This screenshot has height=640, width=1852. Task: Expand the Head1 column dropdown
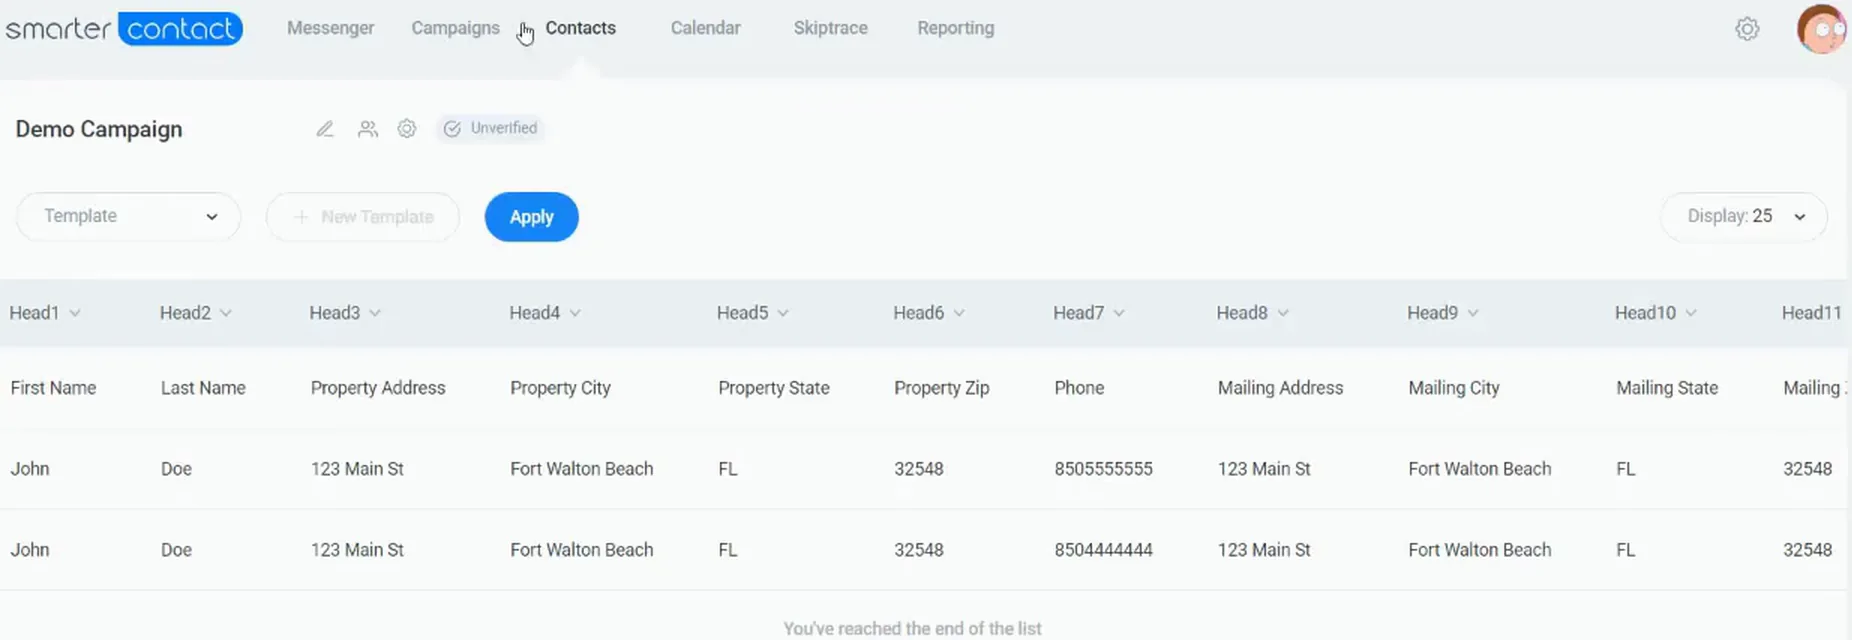75,313
